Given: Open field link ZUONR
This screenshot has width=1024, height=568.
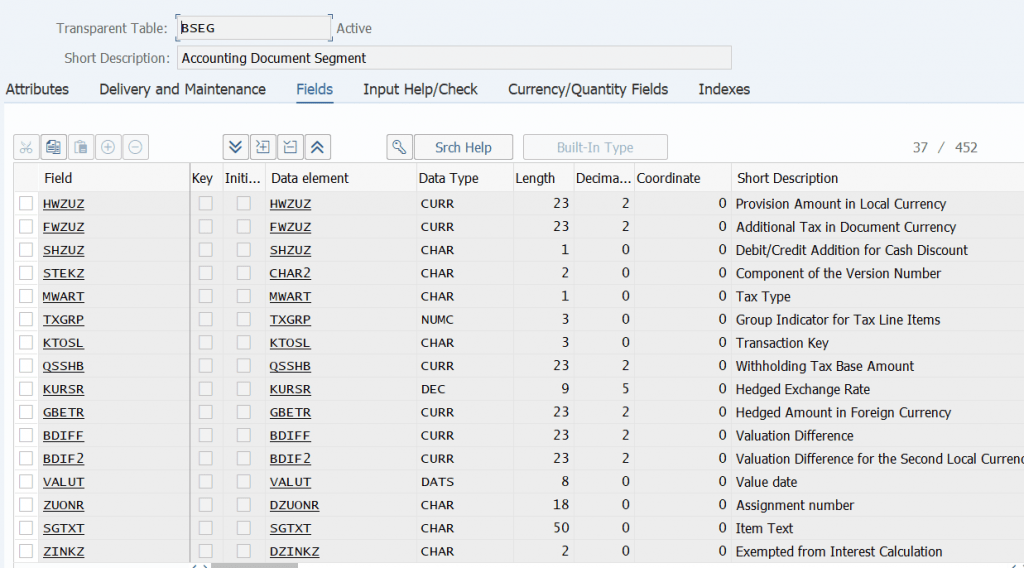Looking at the screenshot, I should (x=63, y=505).
